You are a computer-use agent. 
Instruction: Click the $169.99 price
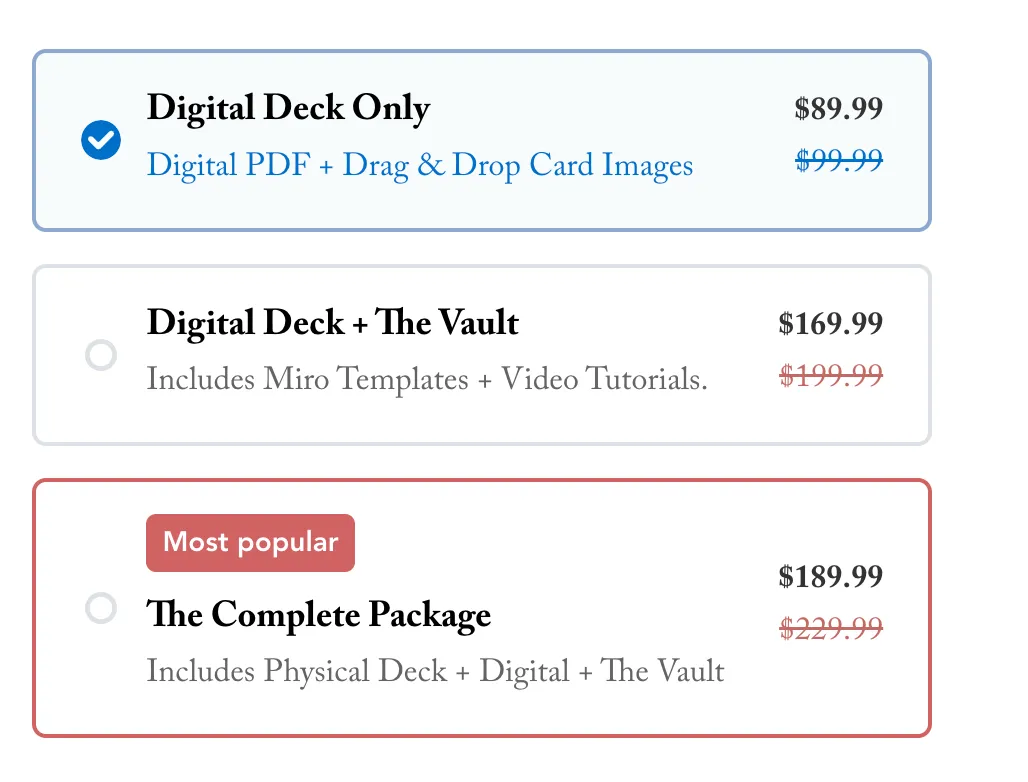point(831,324)
